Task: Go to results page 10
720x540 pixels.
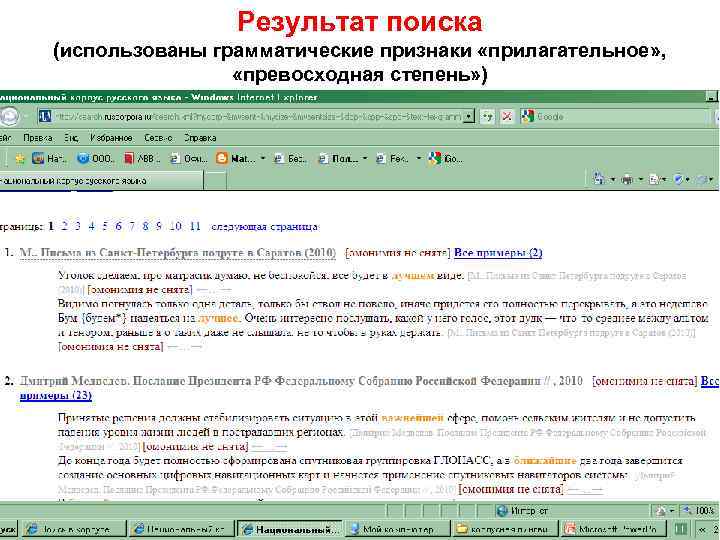Action: click(175, 226)
